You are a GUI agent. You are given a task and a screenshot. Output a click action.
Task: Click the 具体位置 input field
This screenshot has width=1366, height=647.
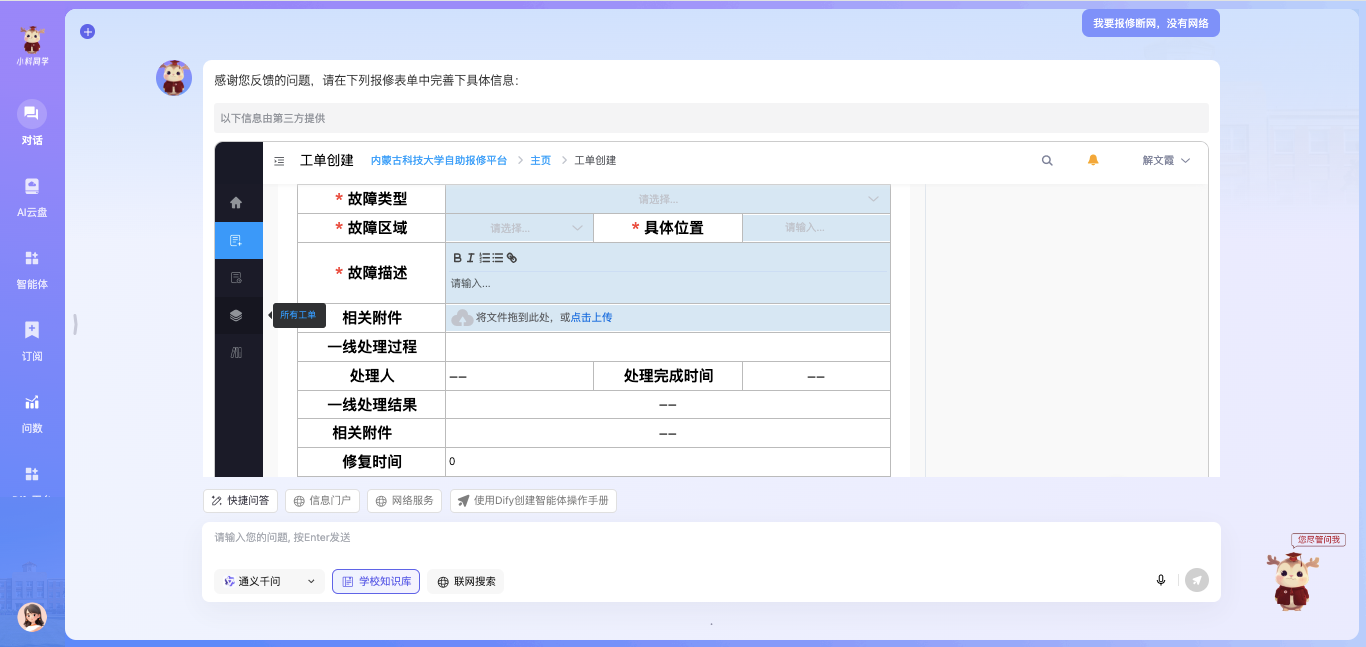click(815, 227)
